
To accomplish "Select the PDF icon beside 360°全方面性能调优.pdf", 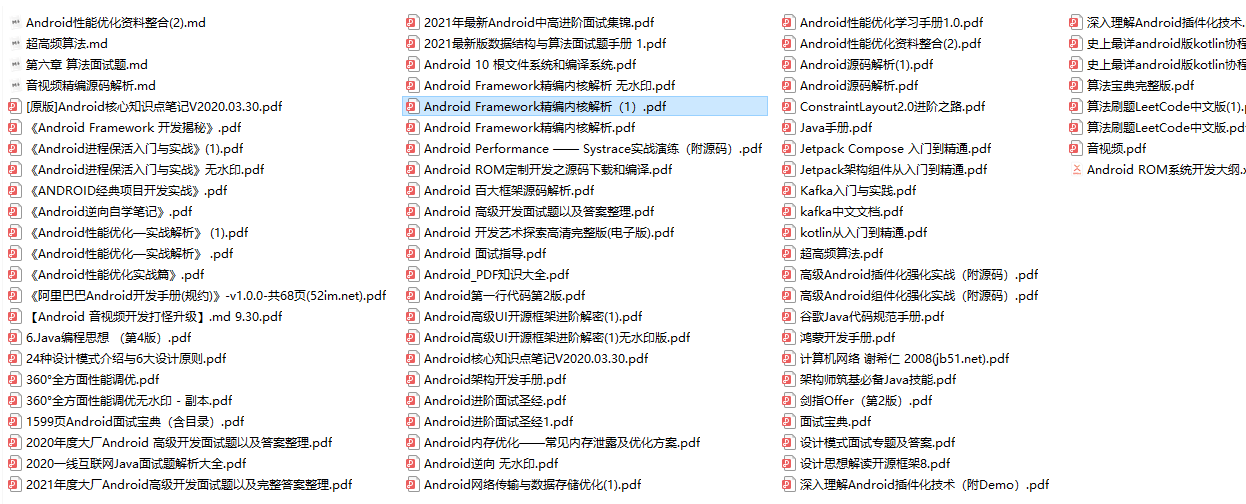I will (x=15, y=380).
